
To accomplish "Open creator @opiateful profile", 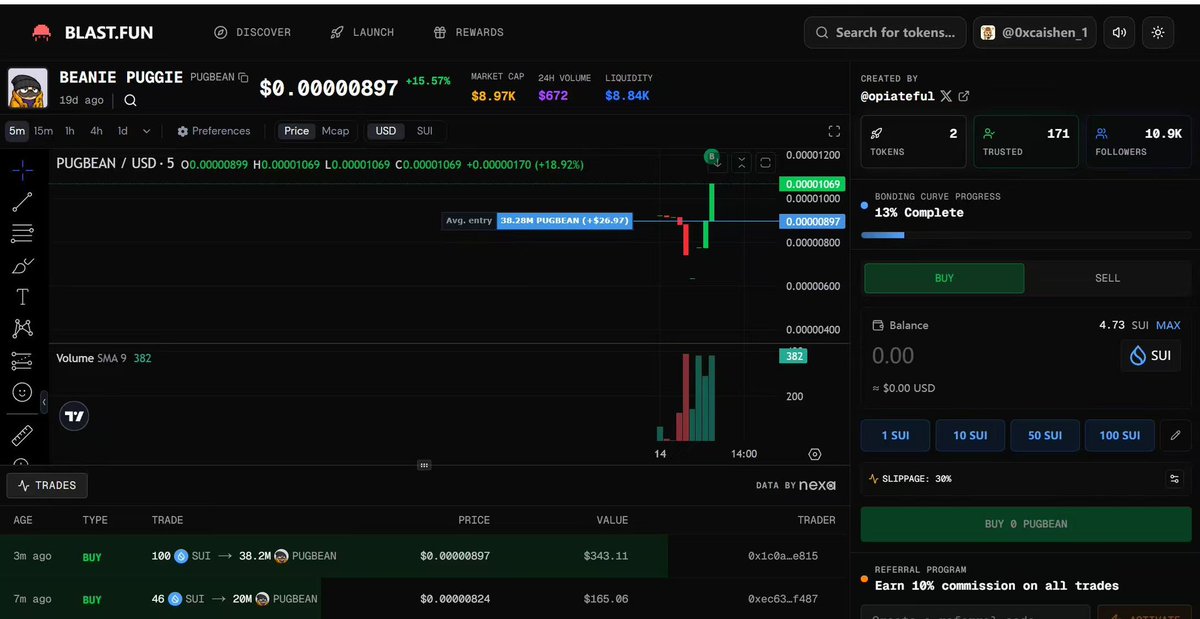I will tap(898, 96).
